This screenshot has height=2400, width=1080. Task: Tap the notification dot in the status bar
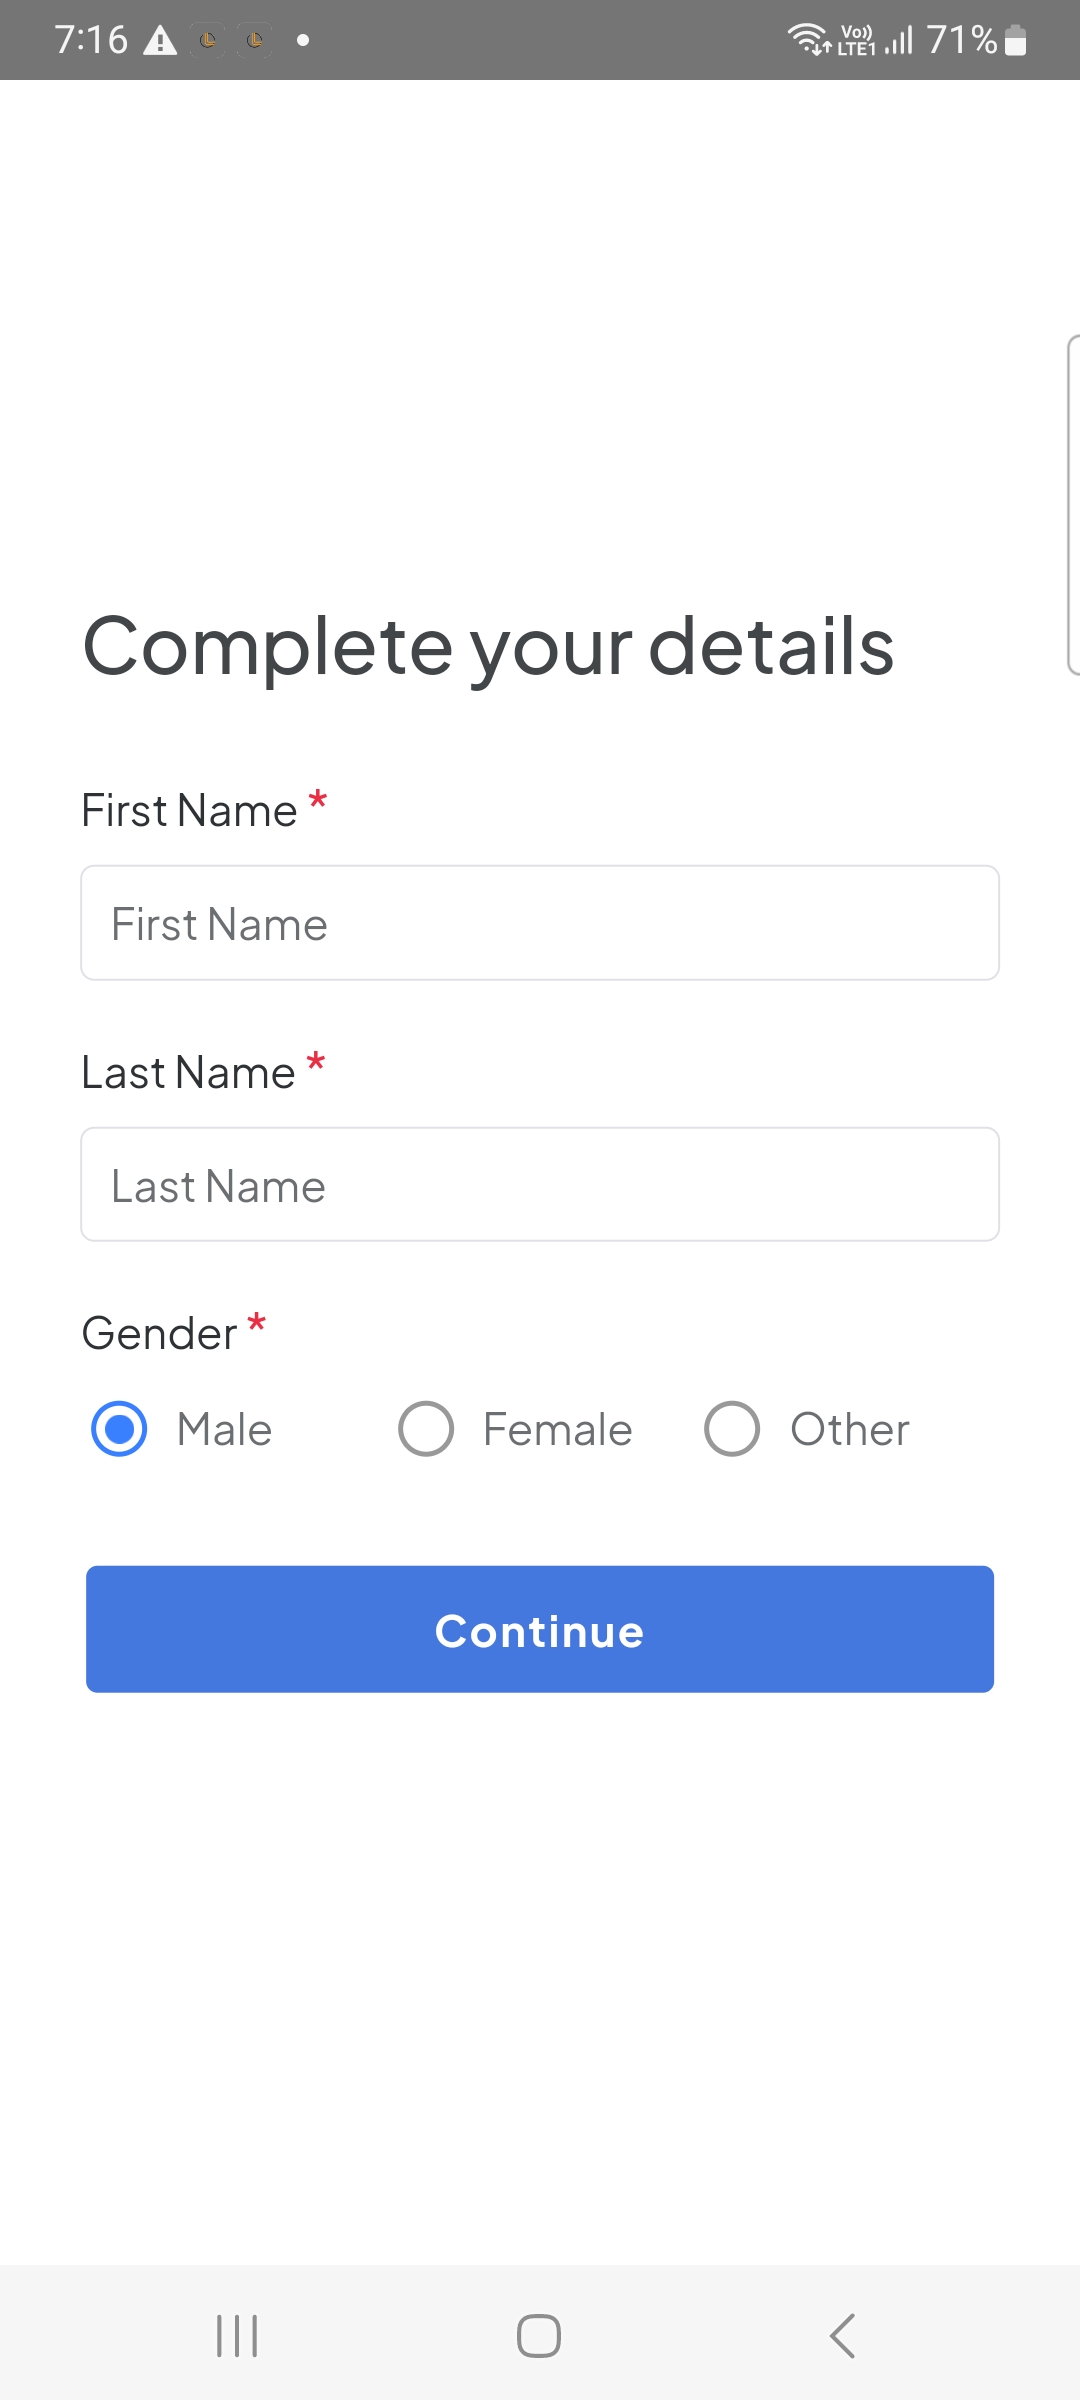(x=303, y=41)
